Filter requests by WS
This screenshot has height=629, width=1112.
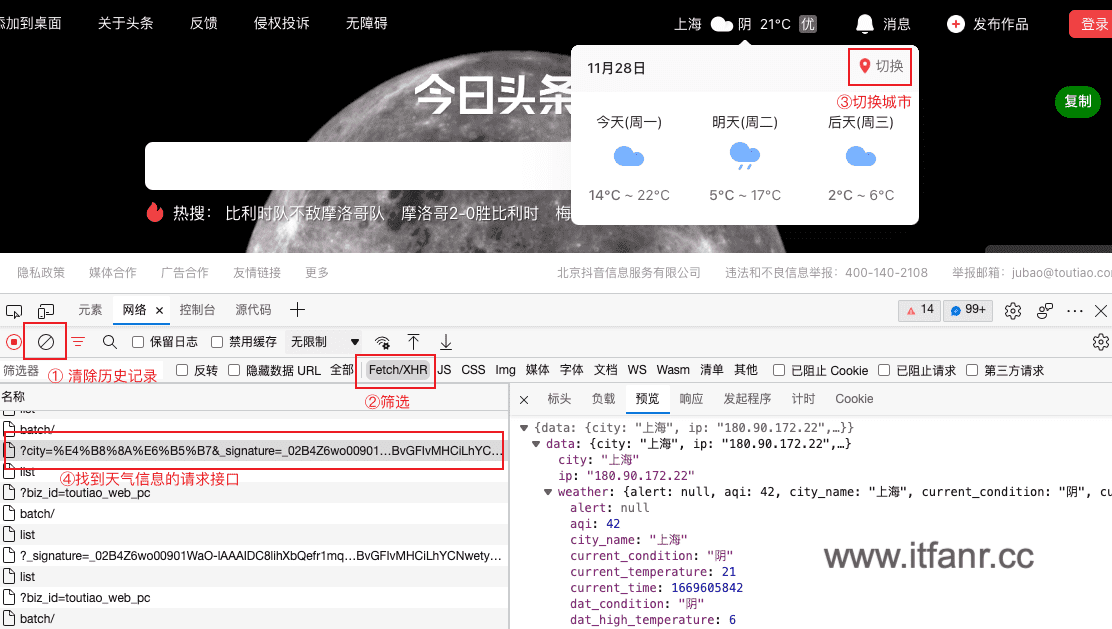click(x=637, y=370)
